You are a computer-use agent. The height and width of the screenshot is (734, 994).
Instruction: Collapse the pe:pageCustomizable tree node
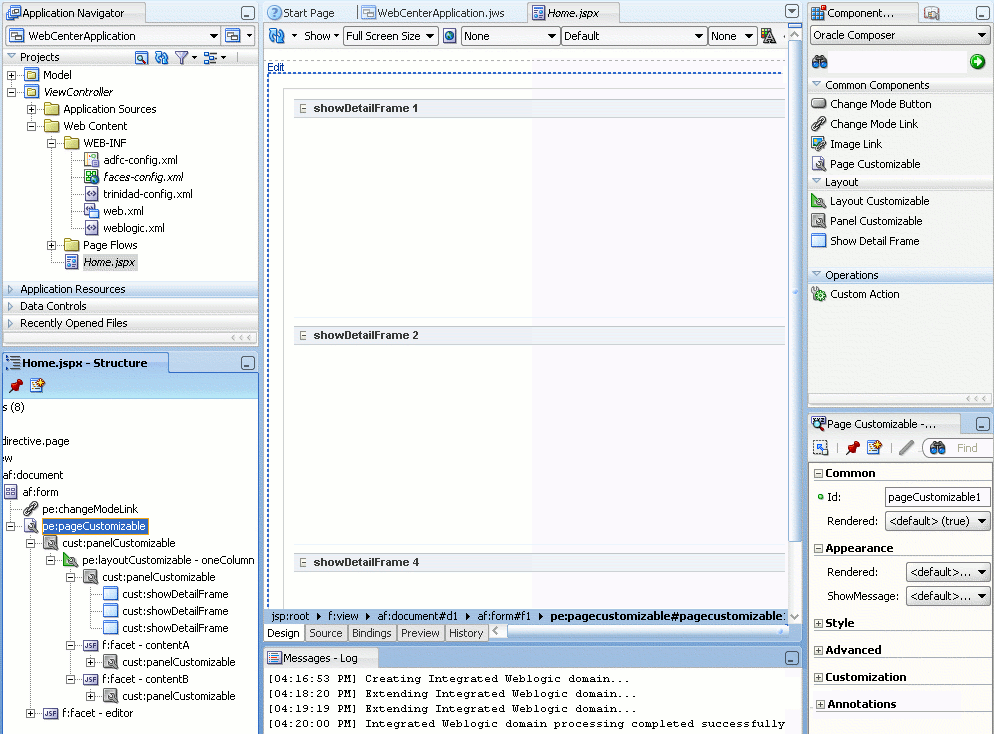[x=11, y=526]
